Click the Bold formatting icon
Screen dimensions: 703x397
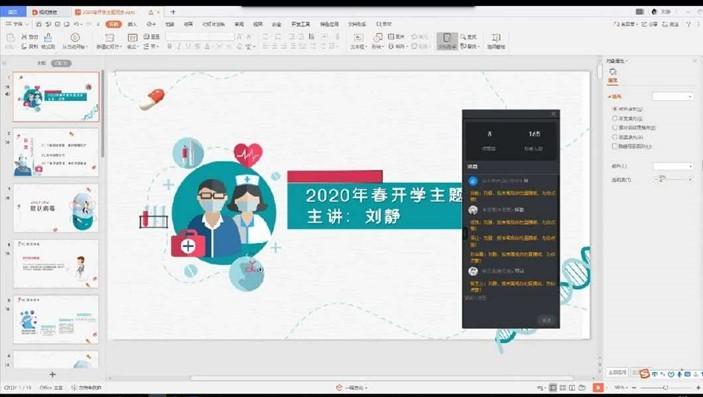169,46
